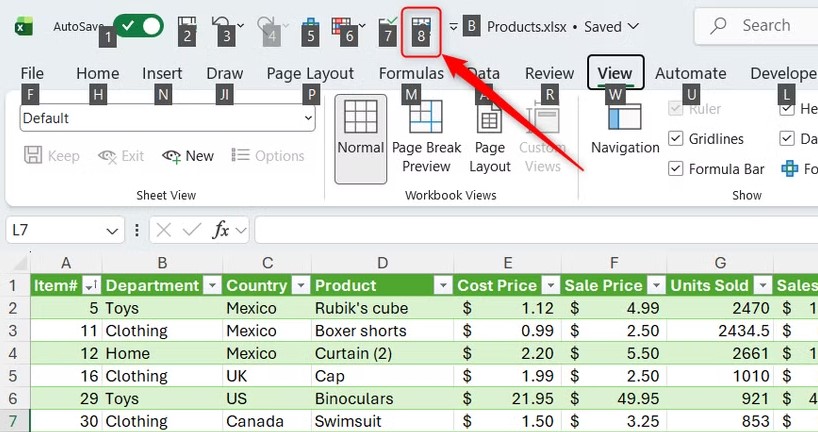
Task: Open the Customize Quick Access Toolbar dropdown
Action: (453, 26)
